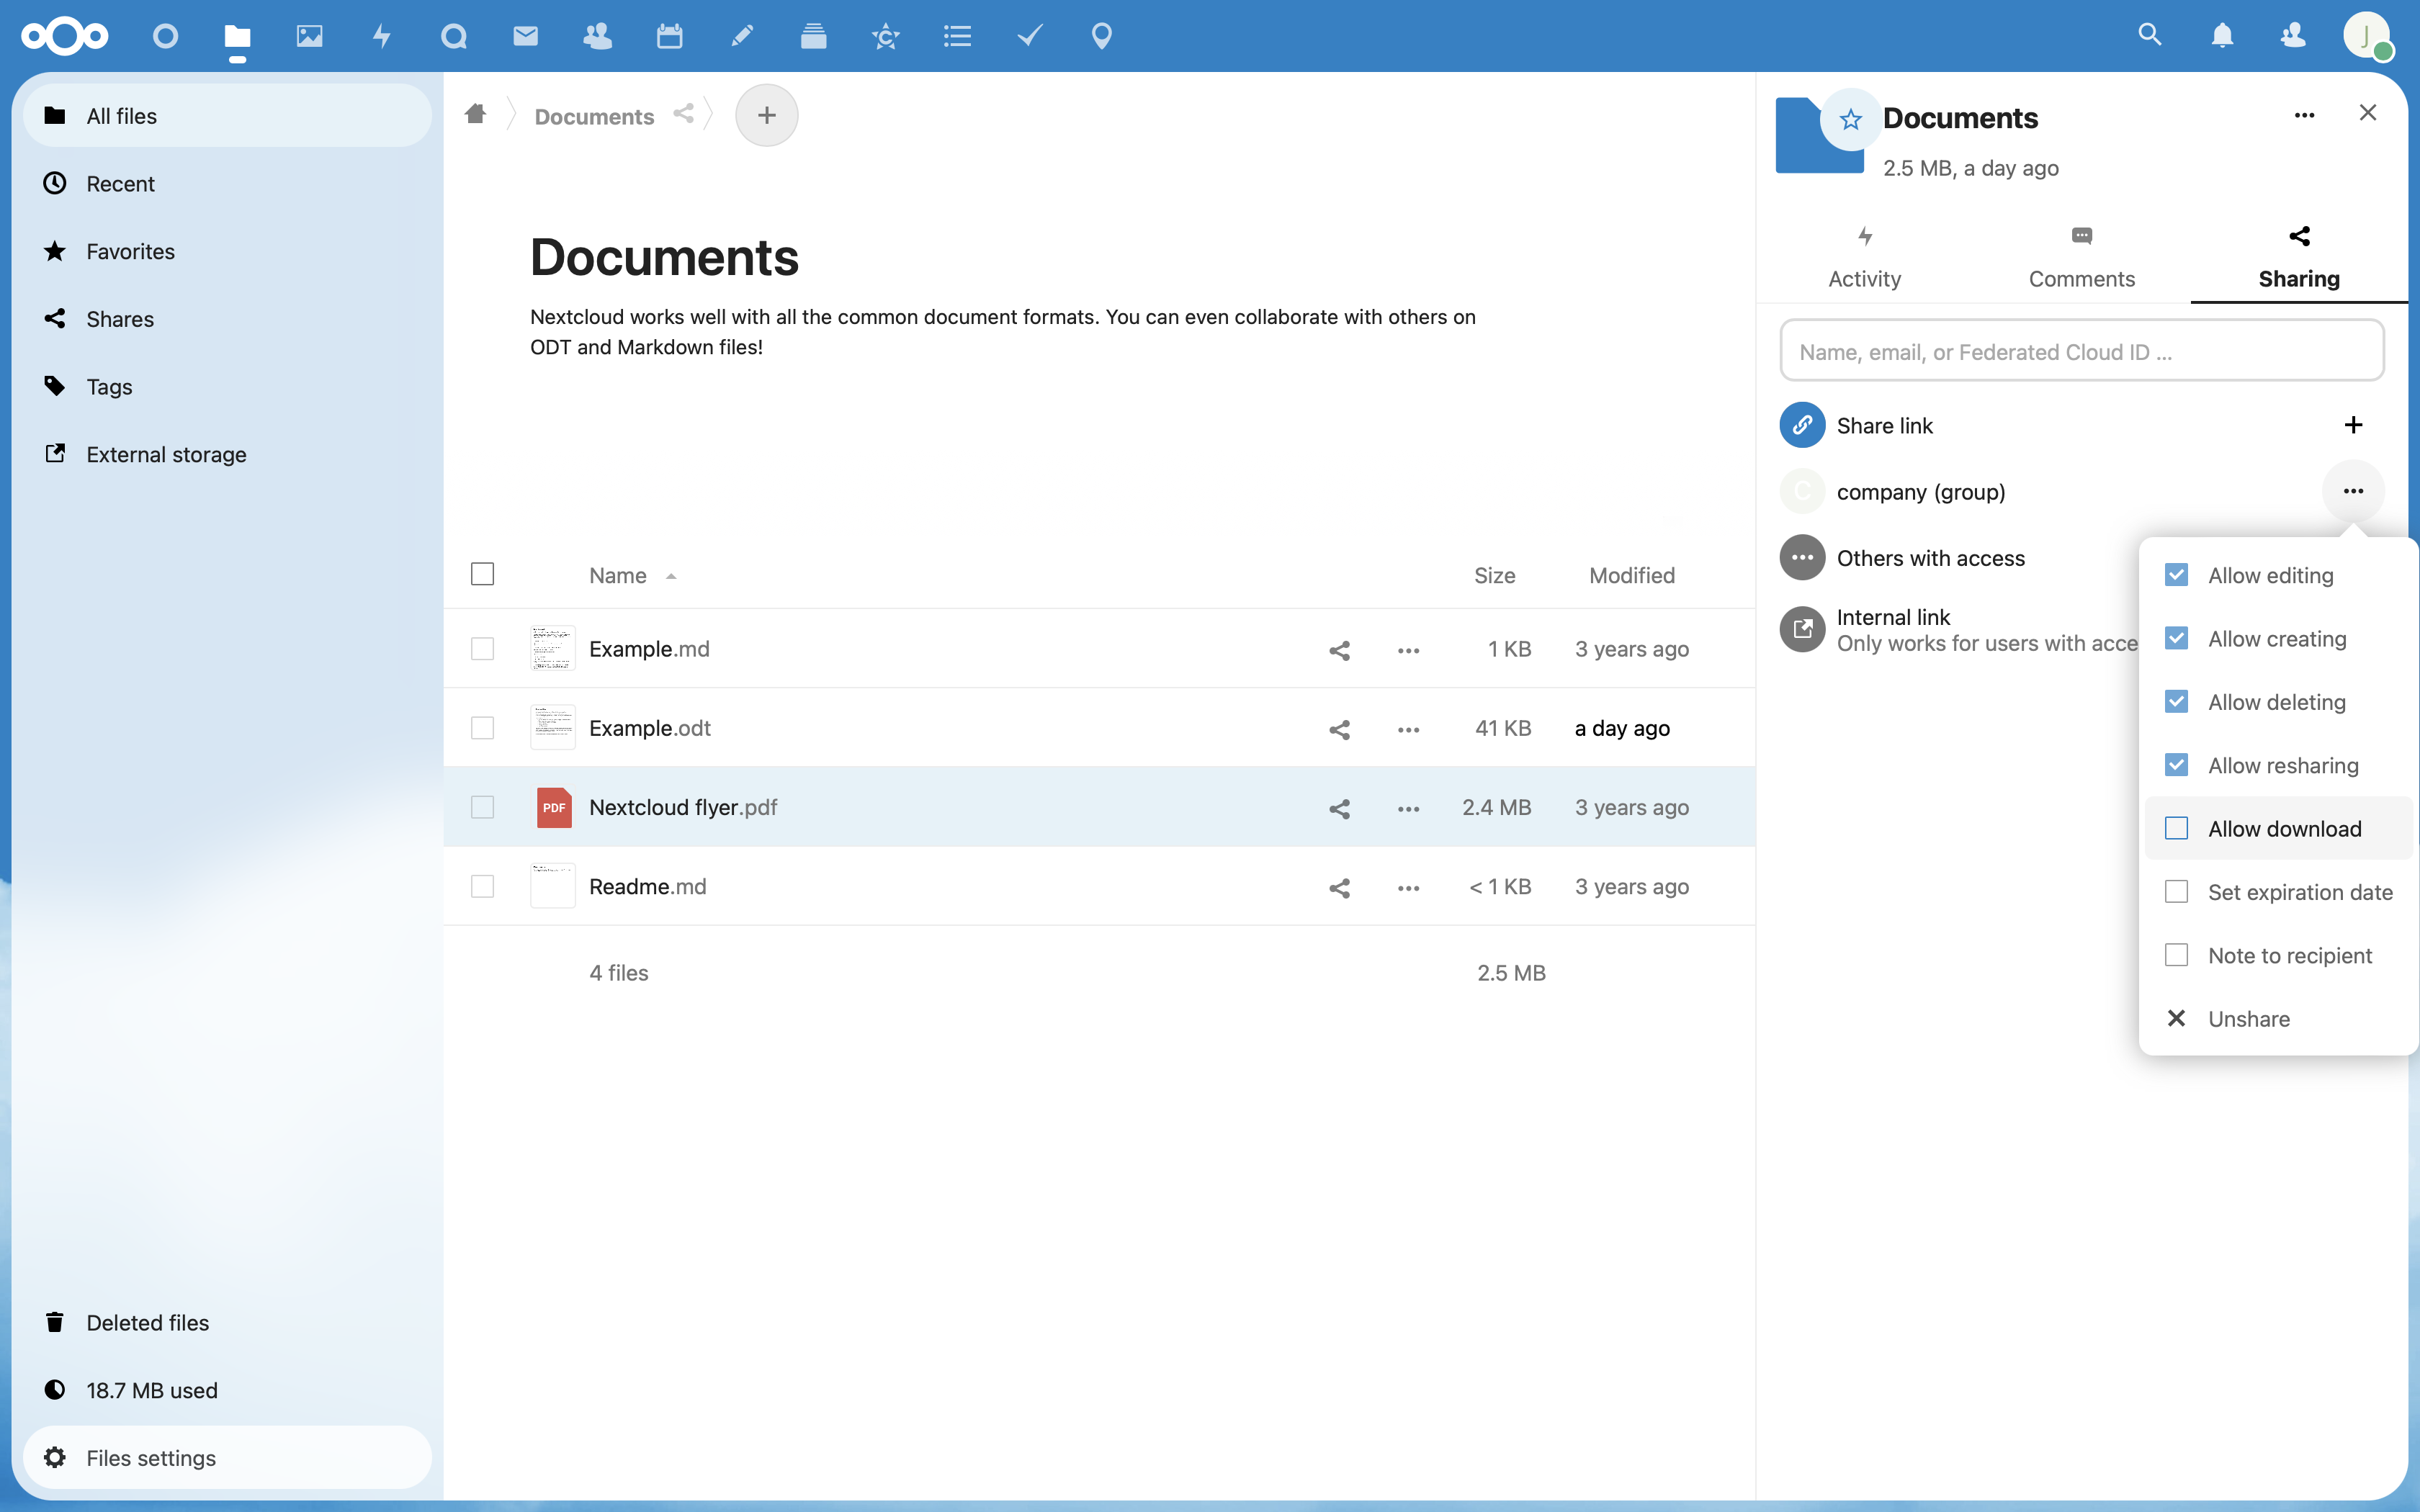Select all files with the header checkbox
The height and width of the screenshot is (1512, 2420).
(x=483, y=573)
